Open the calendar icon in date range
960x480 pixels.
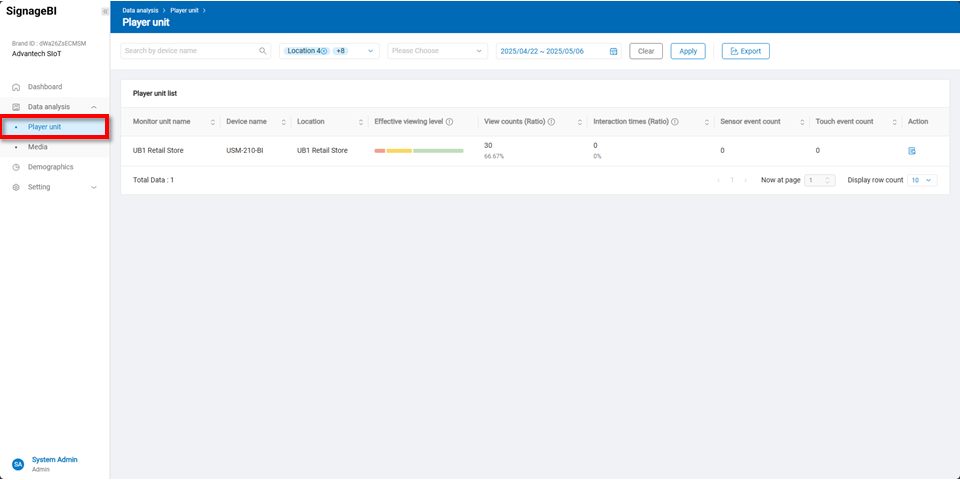tap(613, 51)
